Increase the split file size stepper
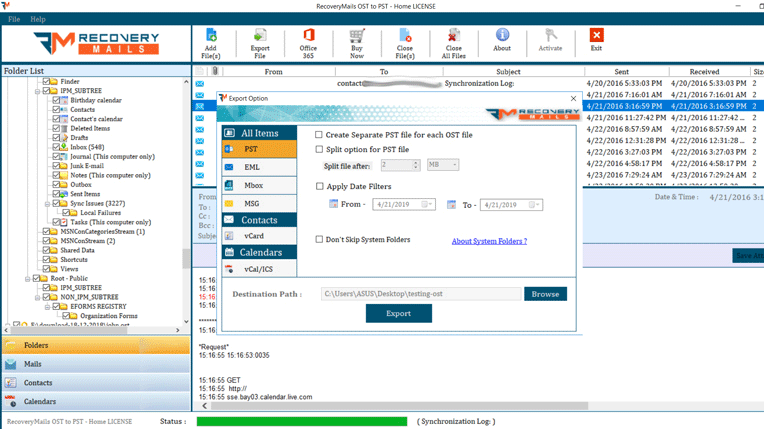Viewport: 764px width, 429px height. tap(416, 162)
